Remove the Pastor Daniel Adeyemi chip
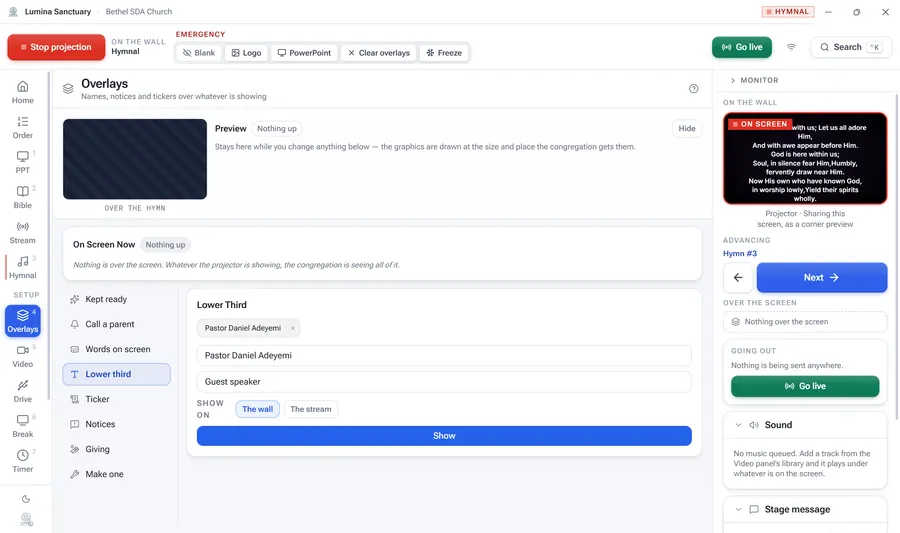The width and height of the screenshot is (900, 533). click(x=292, y=328)
